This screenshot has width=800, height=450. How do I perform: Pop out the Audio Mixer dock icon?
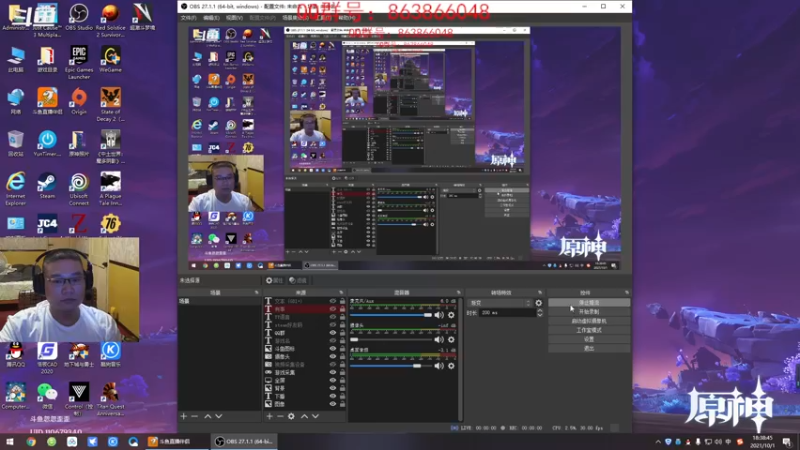[x=458, y=292]
